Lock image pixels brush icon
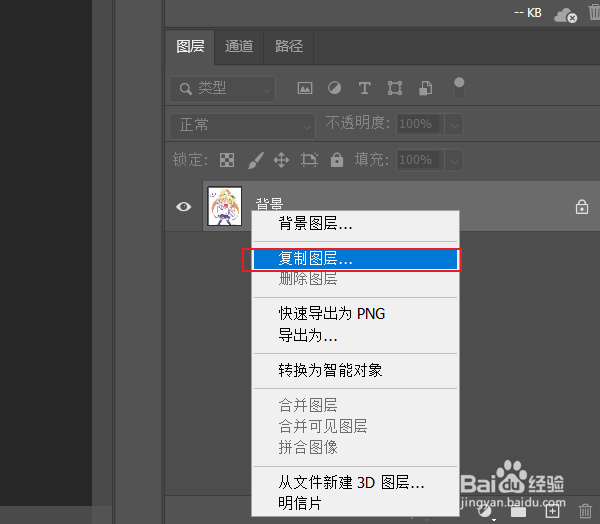This screenshot has height=524, width=600. pyautogui.click(x=255, y=160)
